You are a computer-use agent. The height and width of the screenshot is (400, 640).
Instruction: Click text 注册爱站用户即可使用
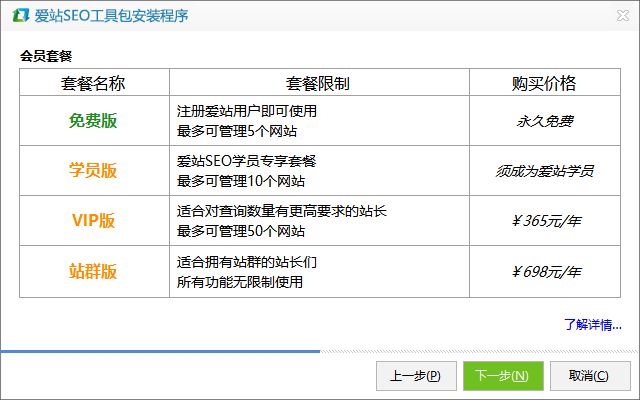click(247, 111)
